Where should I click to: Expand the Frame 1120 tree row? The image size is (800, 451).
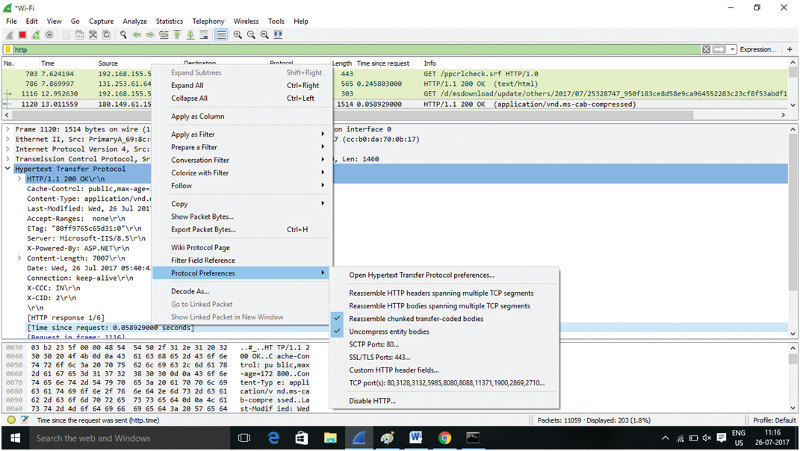(9, 130)
